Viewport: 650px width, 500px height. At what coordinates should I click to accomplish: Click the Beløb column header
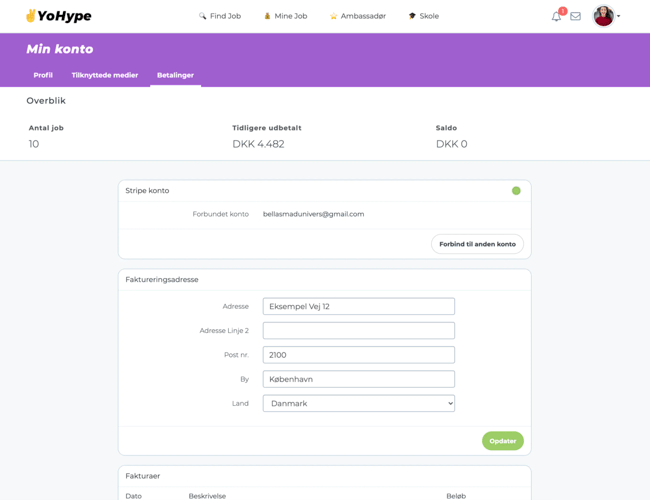pos(456,496)
